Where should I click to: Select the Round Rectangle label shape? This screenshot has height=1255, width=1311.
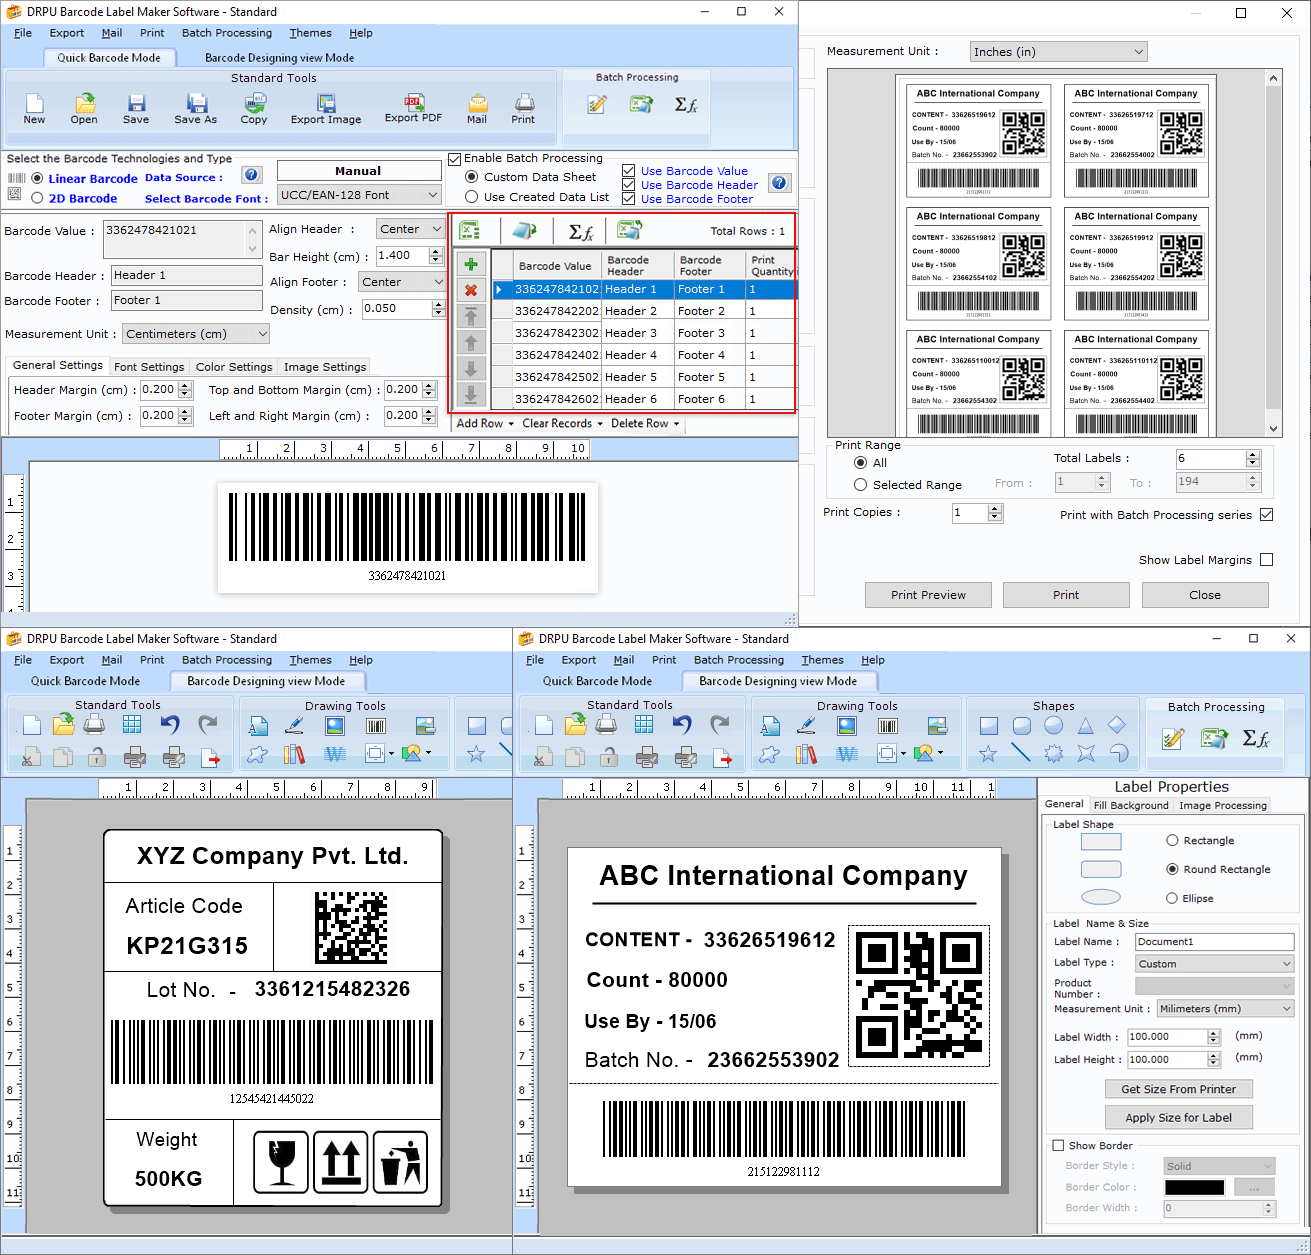point(1173,869)
